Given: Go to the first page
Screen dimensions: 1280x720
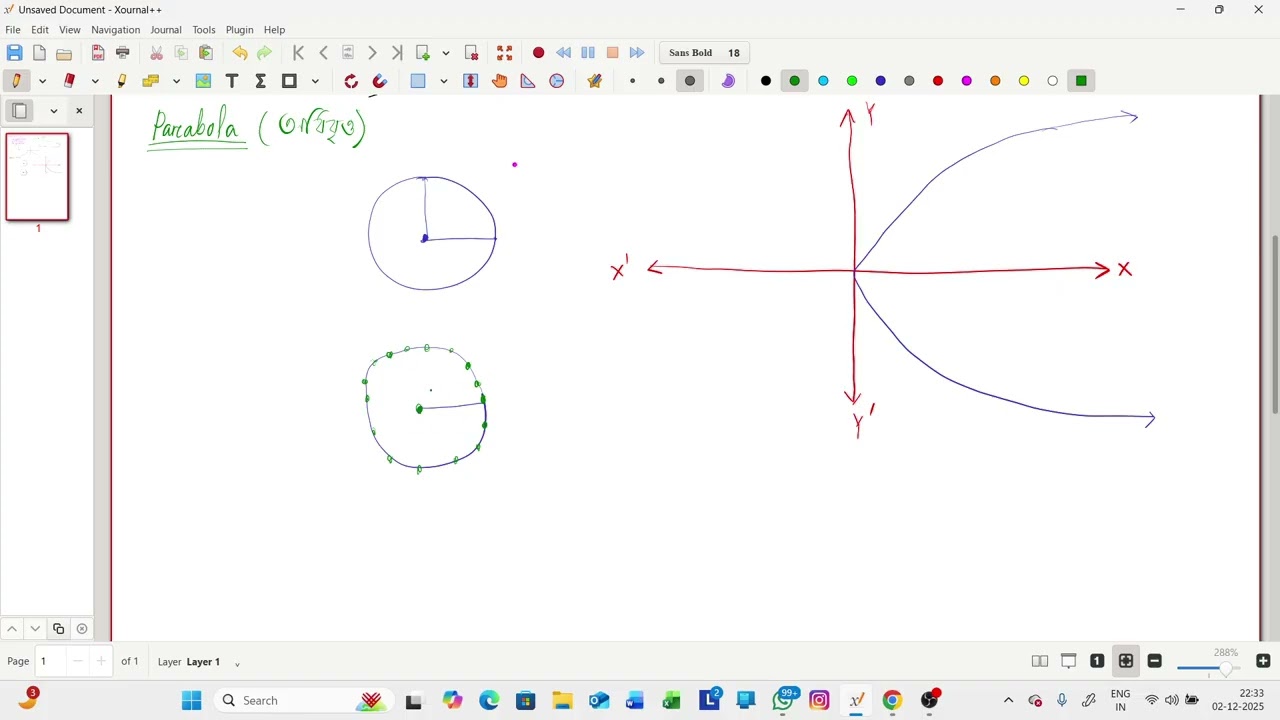Looking at the screenshot, I should point(298,53).
